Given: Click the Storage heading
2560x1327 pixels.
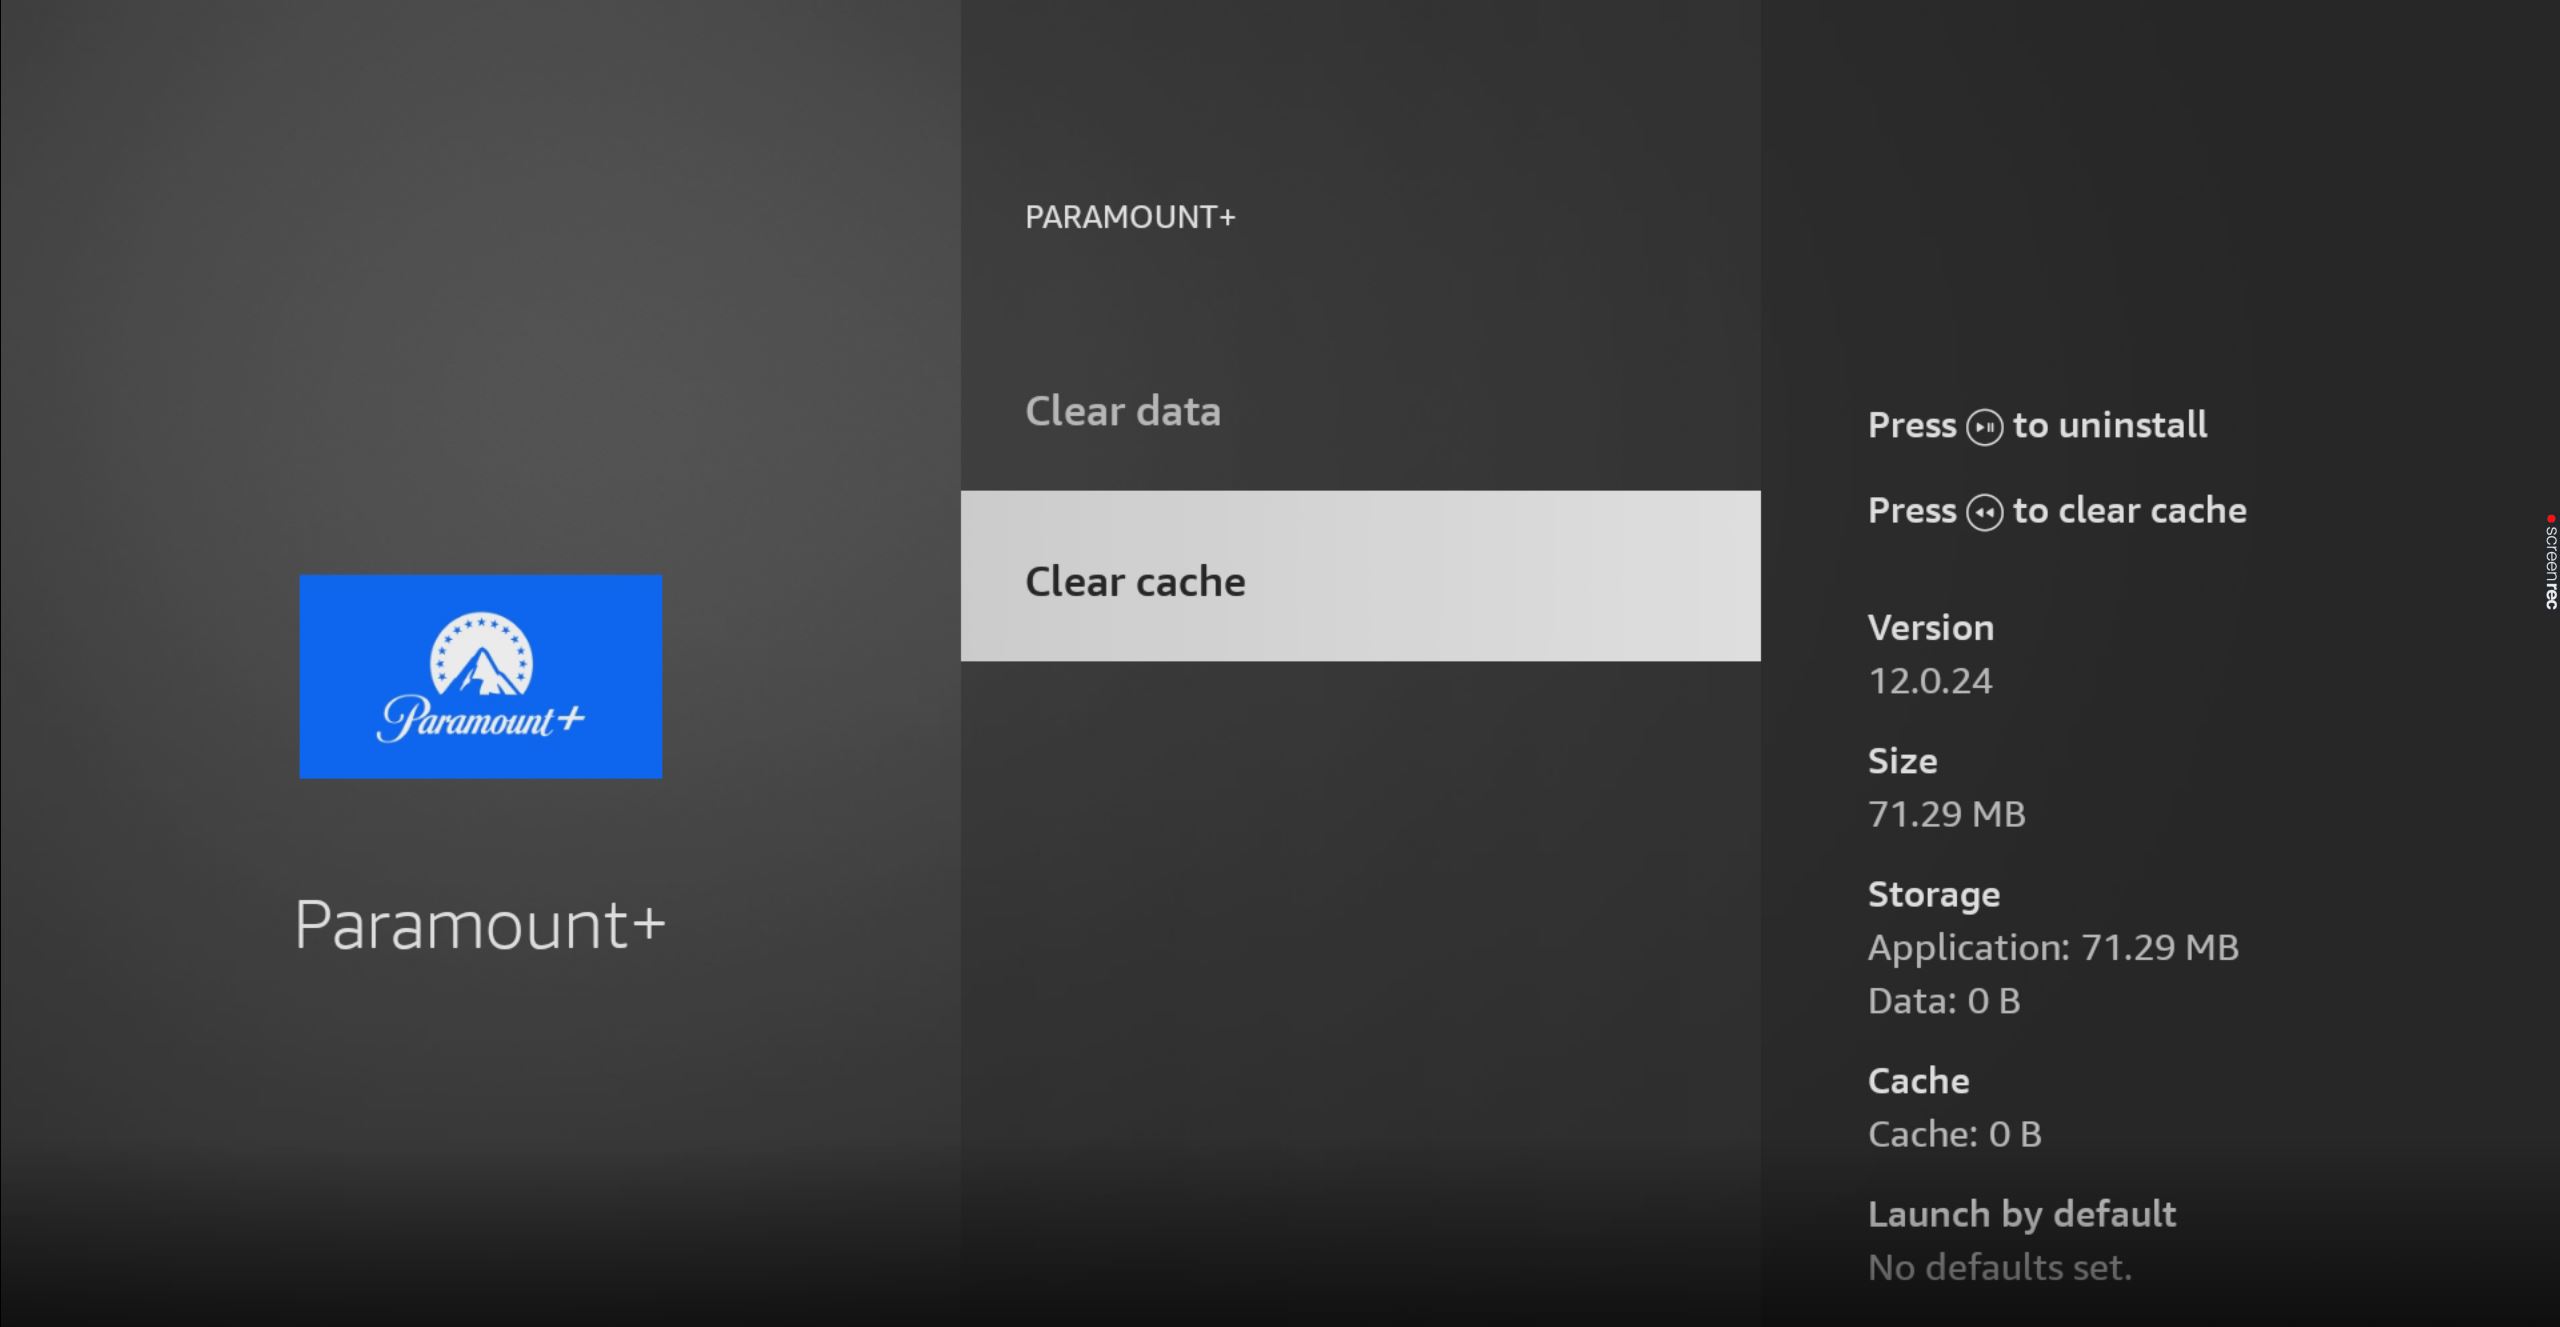Looking at the screenshot, I should tap(1933, 894).
